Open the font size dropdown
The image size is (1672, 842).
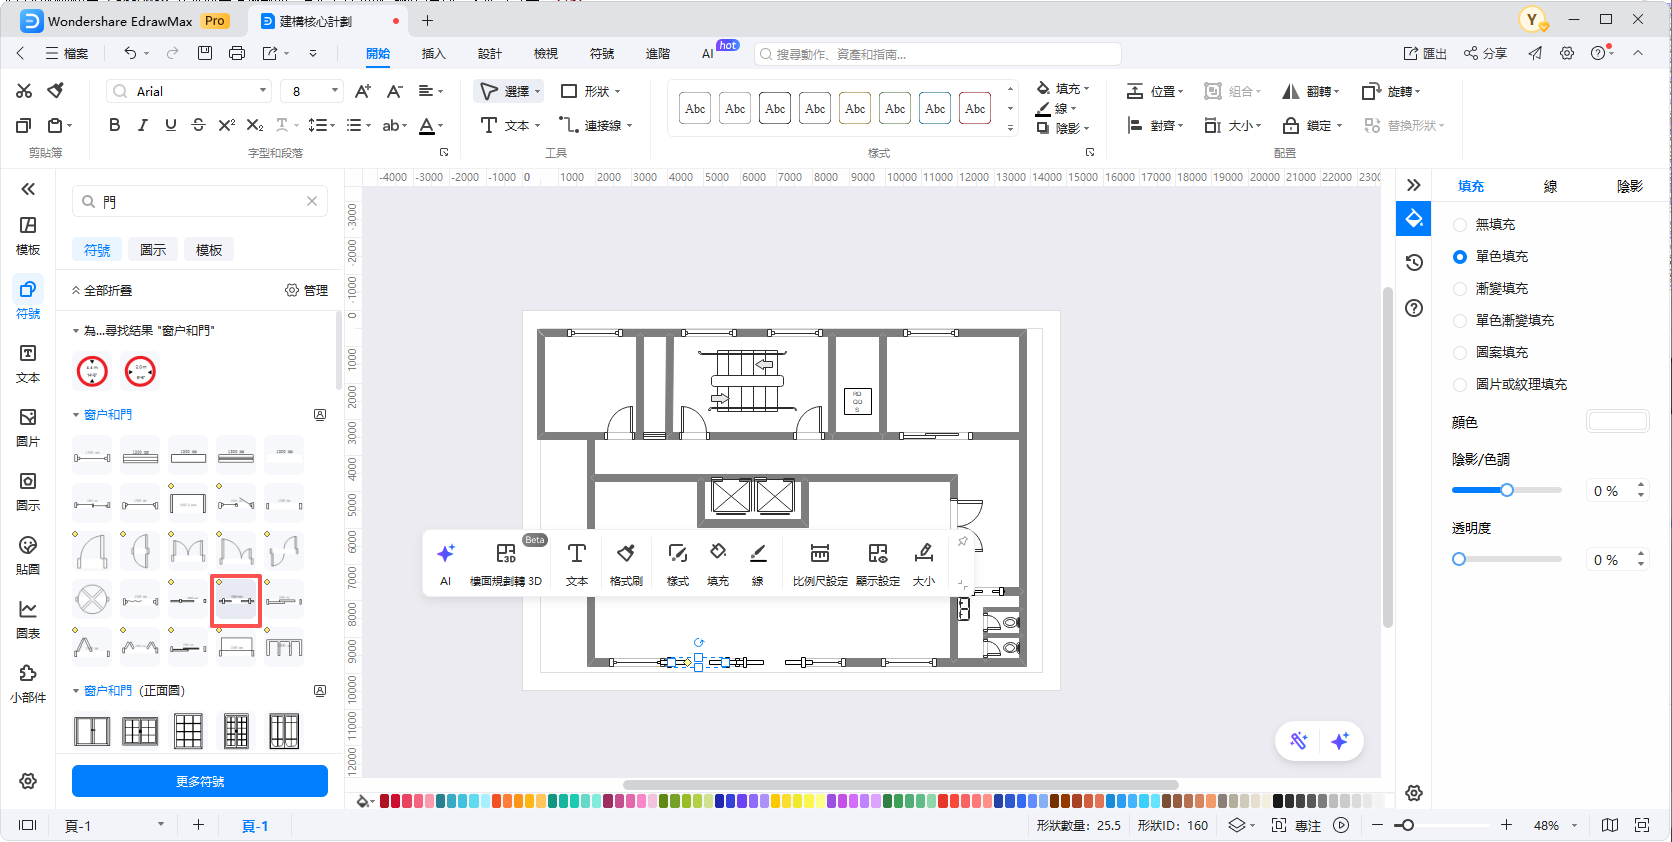point(334,91)
